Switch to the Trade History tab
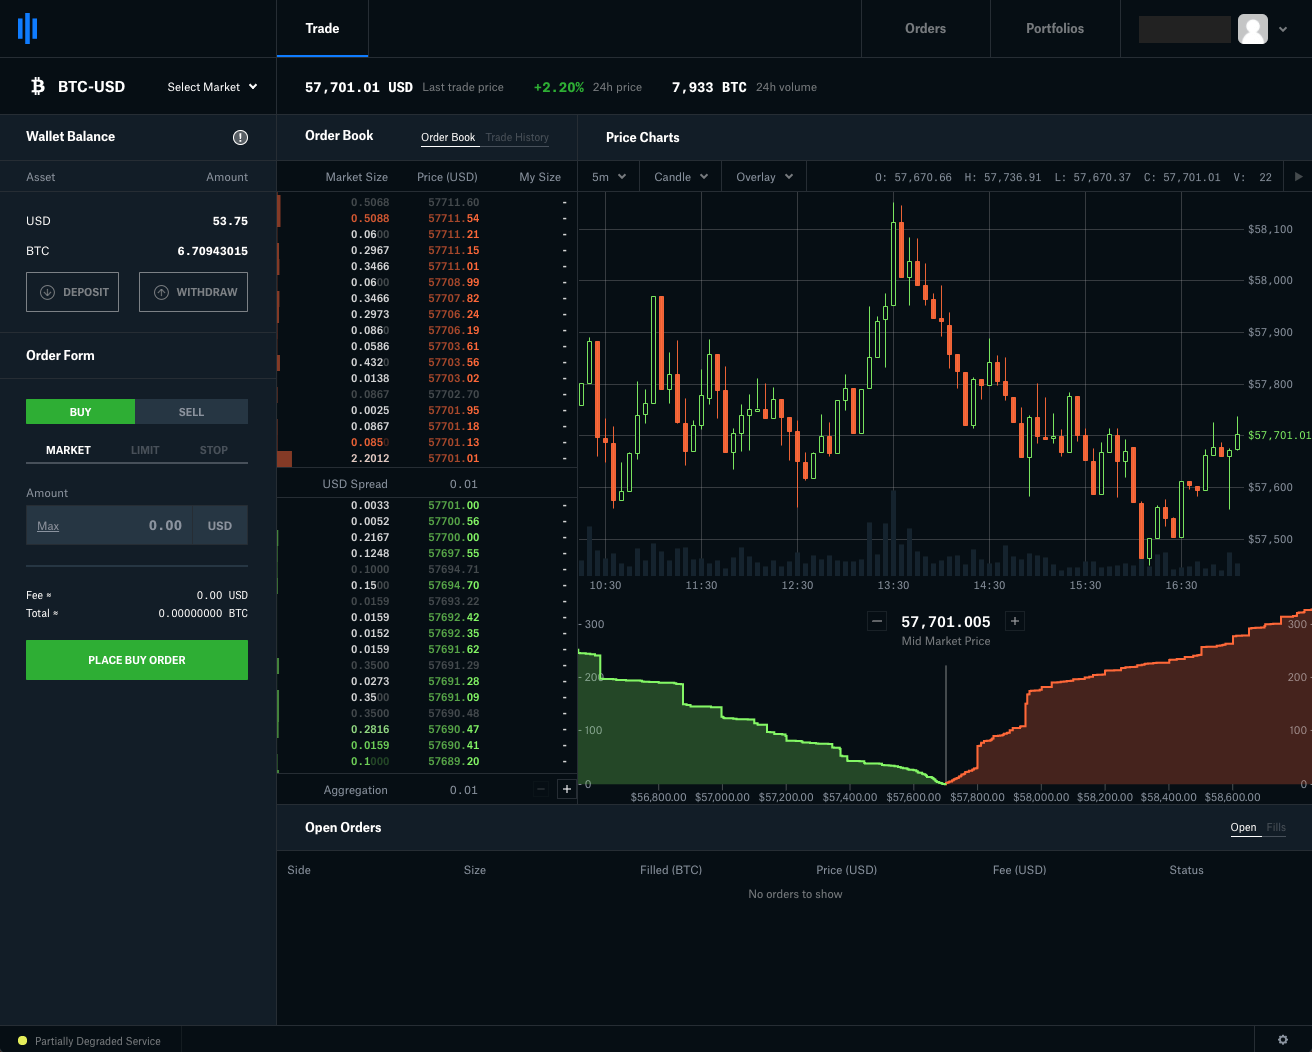The image size is (1312, 1052). [x=517, y=137]
